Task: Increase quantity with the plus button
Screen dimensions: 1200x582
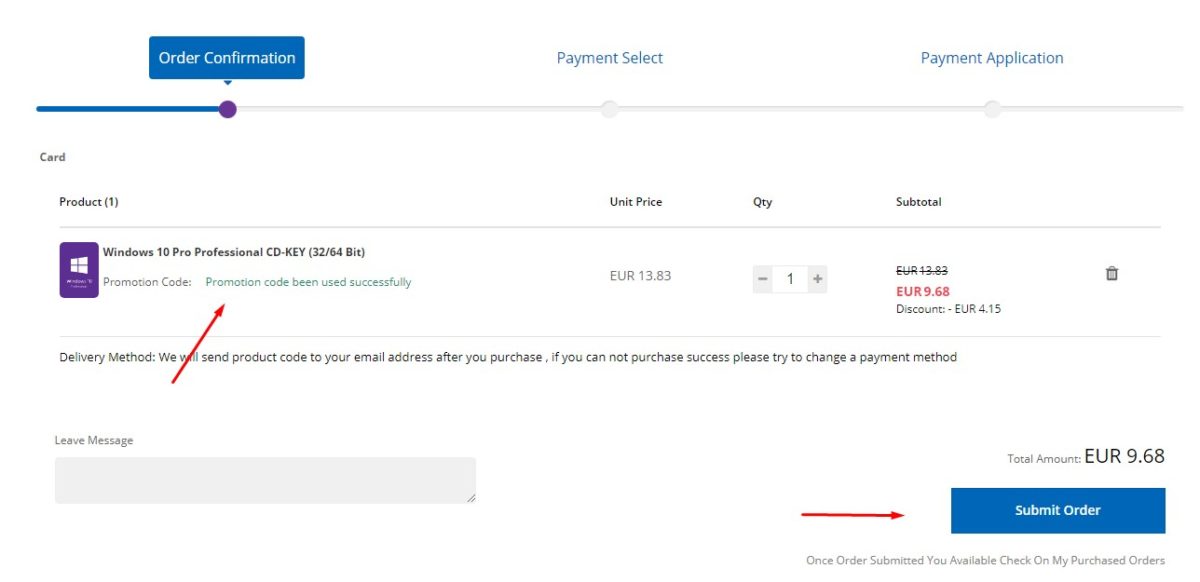Action: 817,279
